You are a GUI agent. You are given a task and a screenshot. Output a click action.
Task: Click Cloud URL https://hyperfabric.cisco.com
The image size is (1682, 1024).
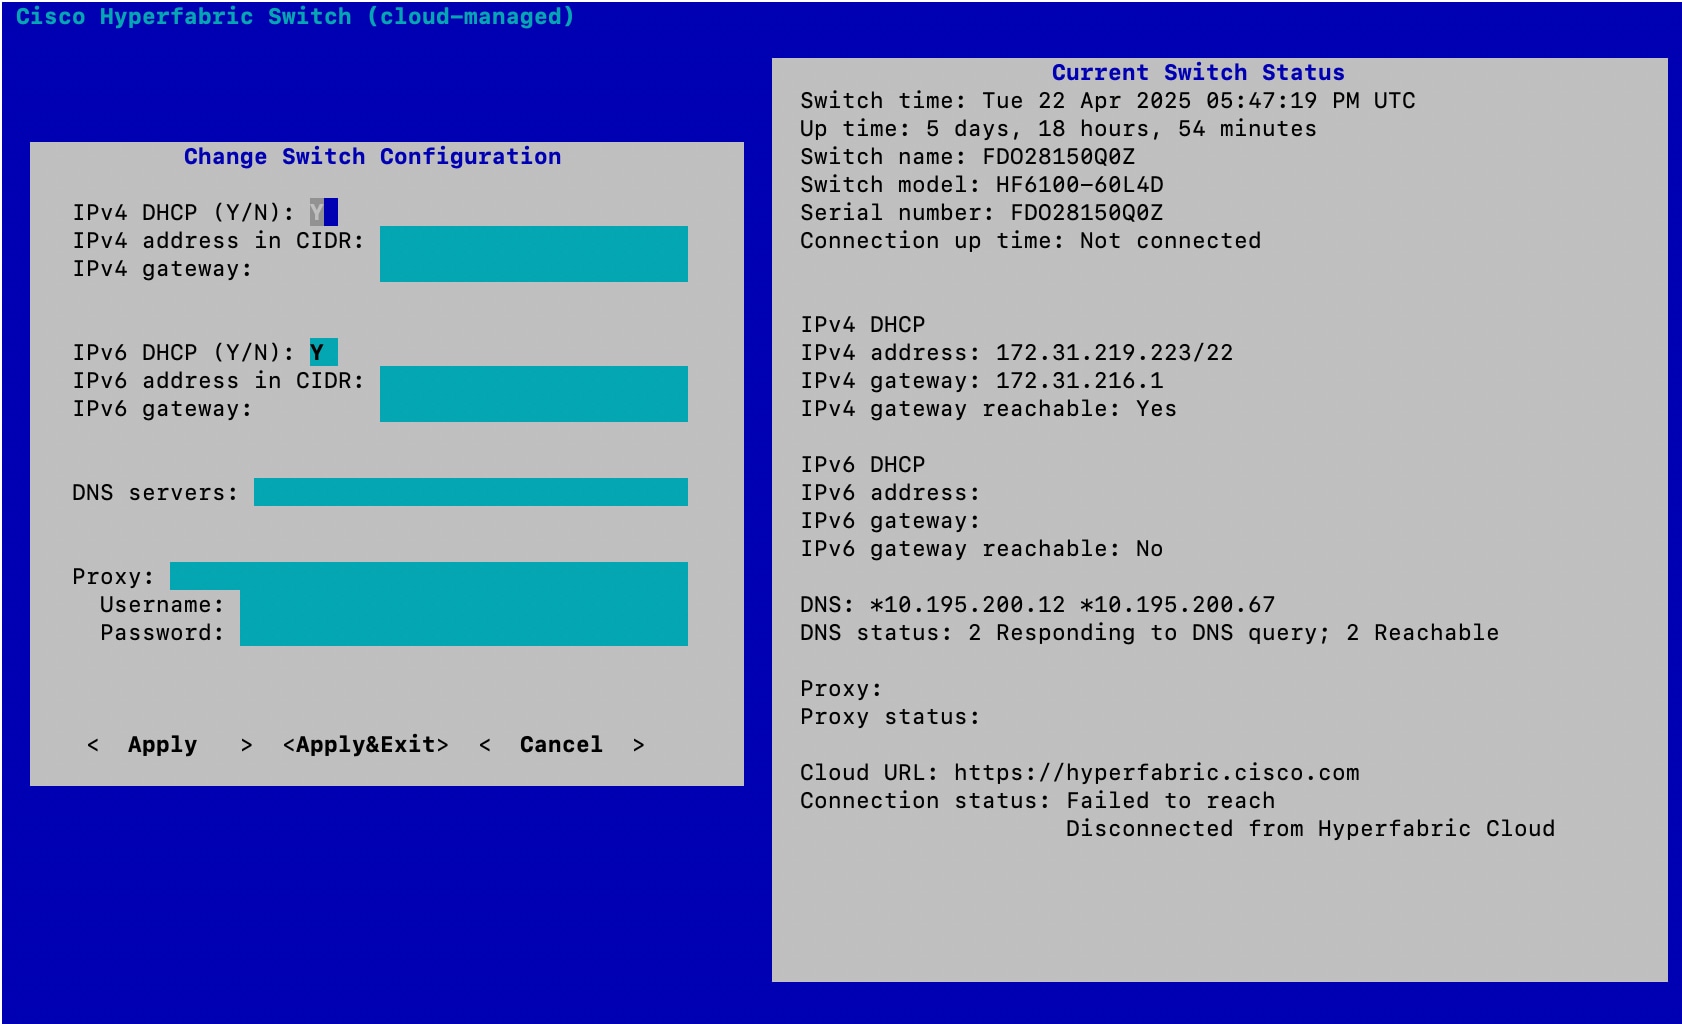[1080, 773]
